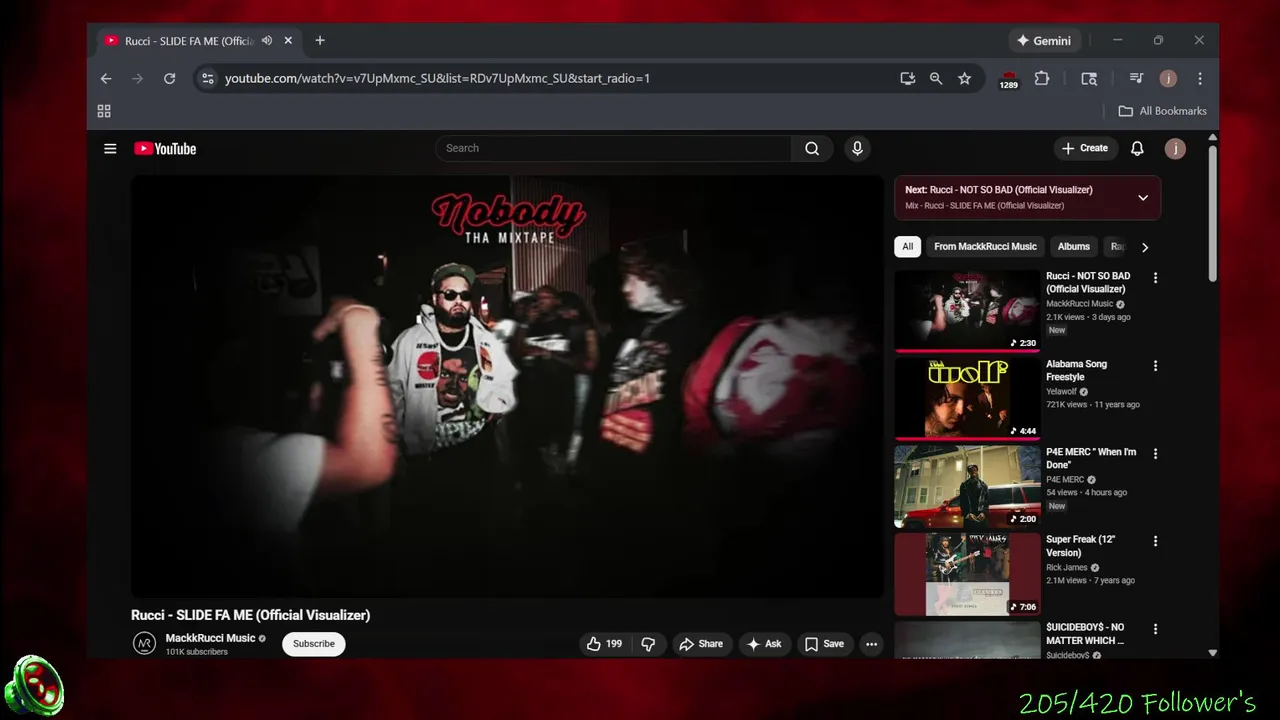This screenshot has width=1280, height=720.
Task: Expand the Mix playlist panel chevron
Action: [1143, 198]
